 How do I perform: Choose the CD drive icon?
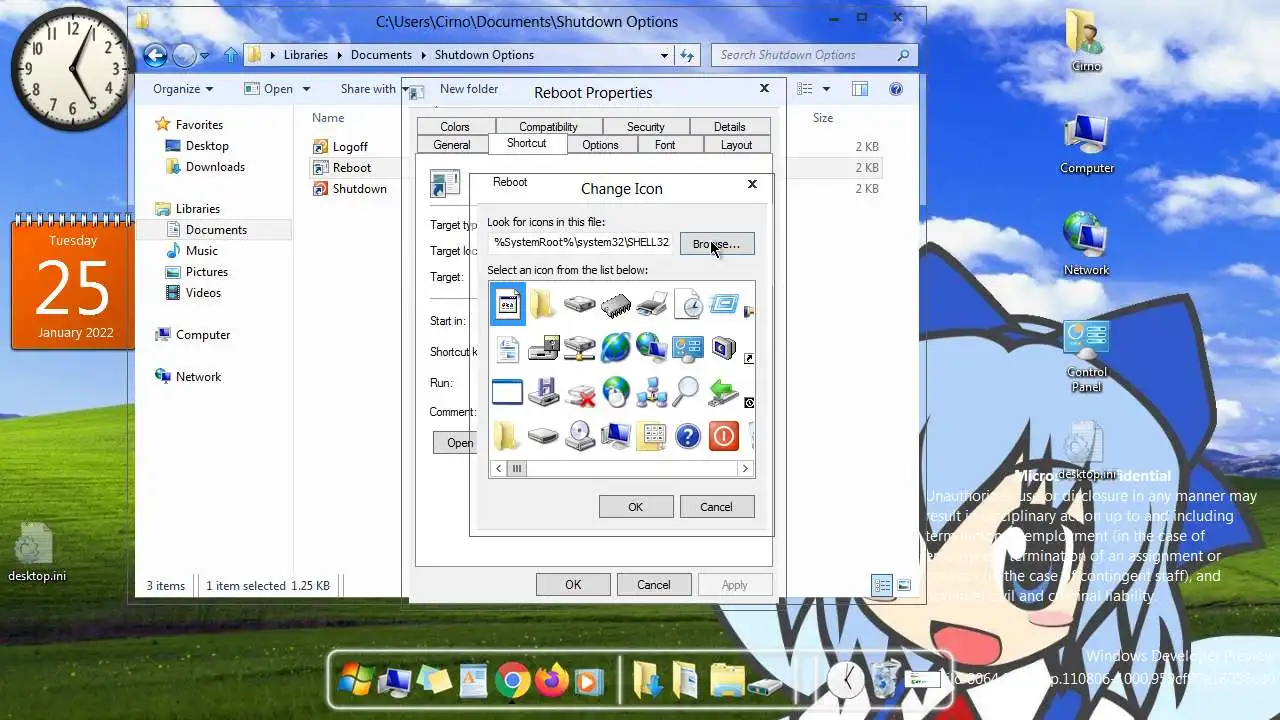(x=580, y=436)
